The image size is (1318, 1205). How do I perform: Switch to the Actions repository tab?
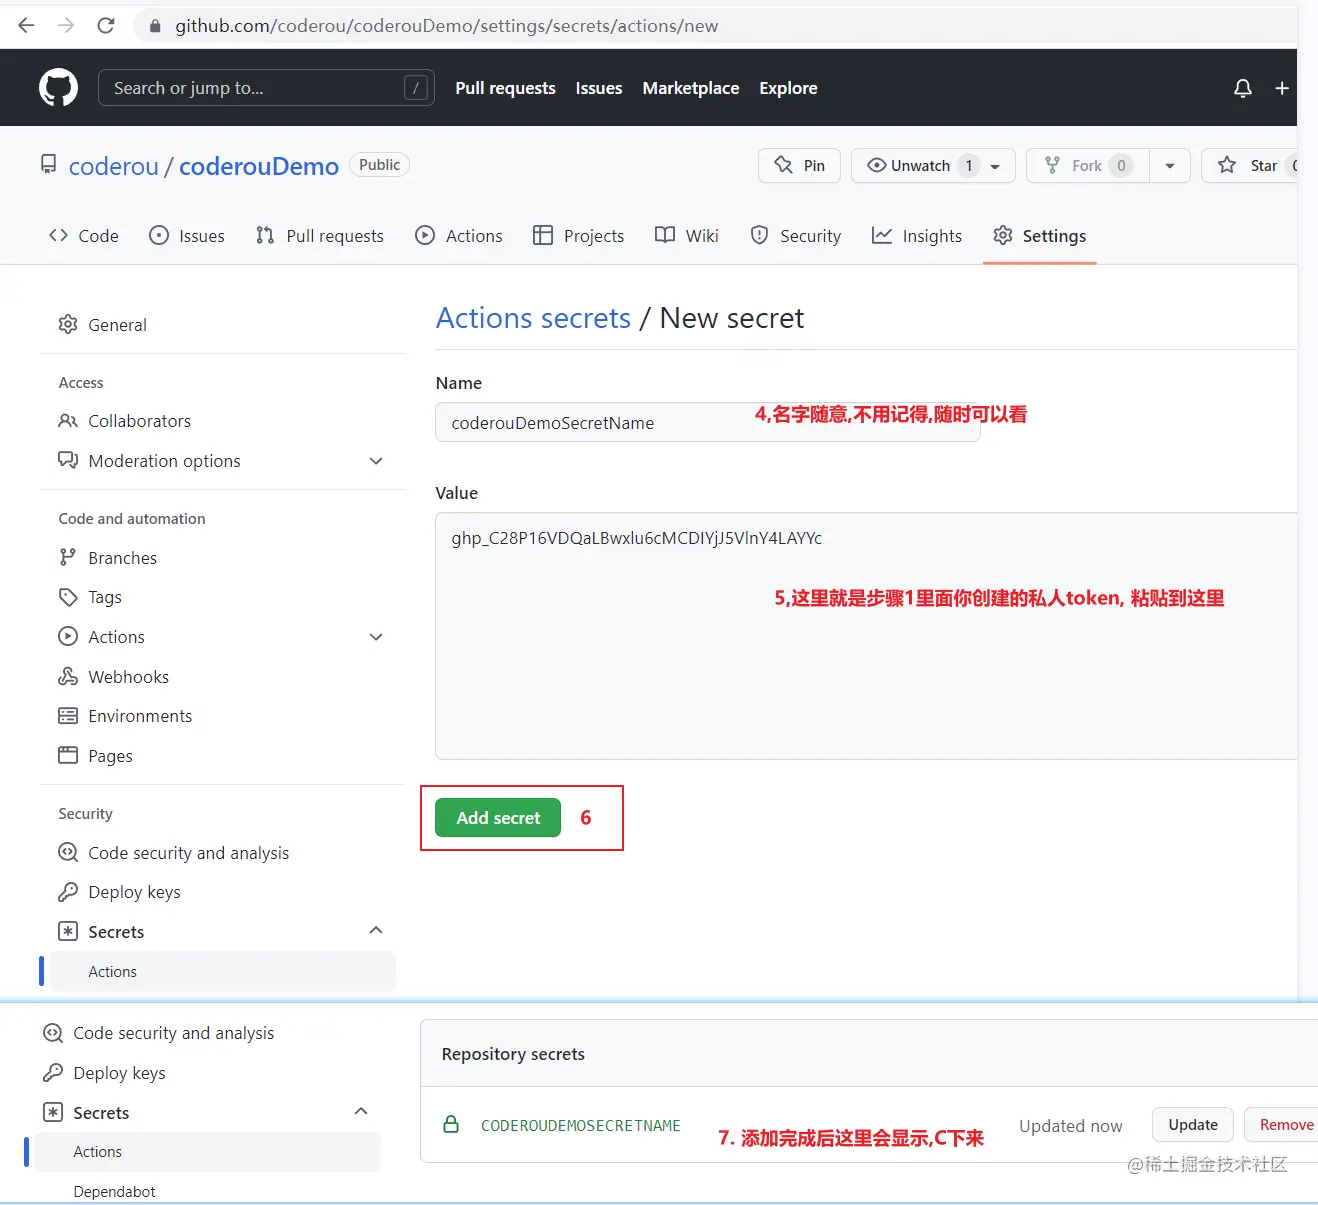coord(459,236)
